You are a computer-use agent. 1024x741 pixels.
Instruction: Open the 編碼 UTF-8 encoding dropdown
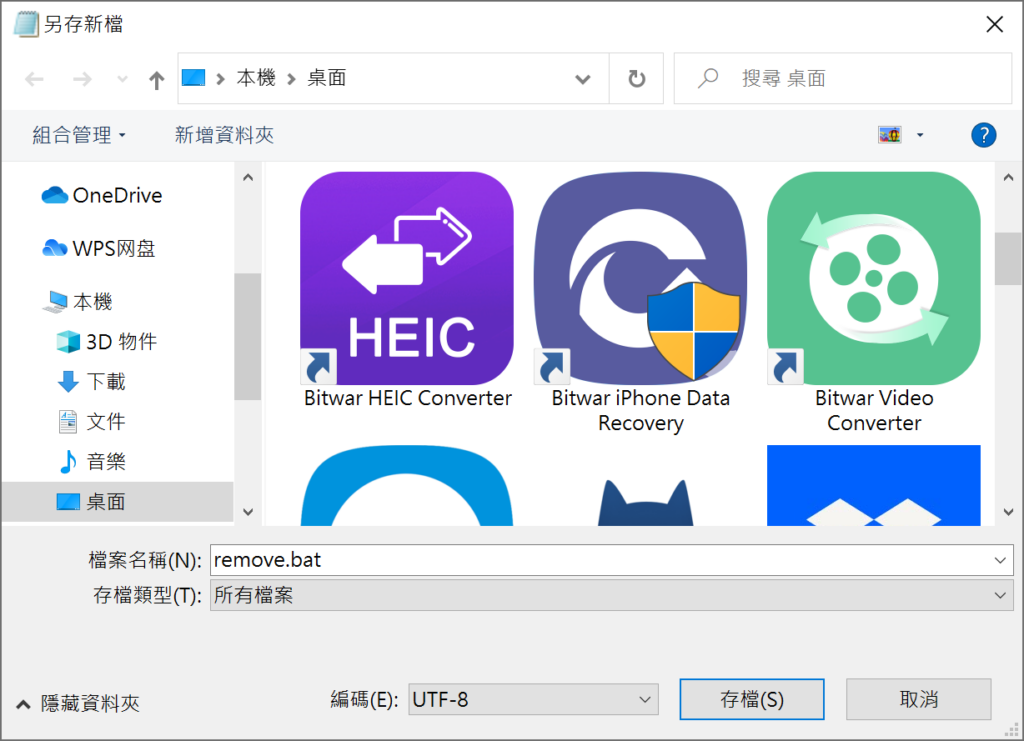(533, 699)
